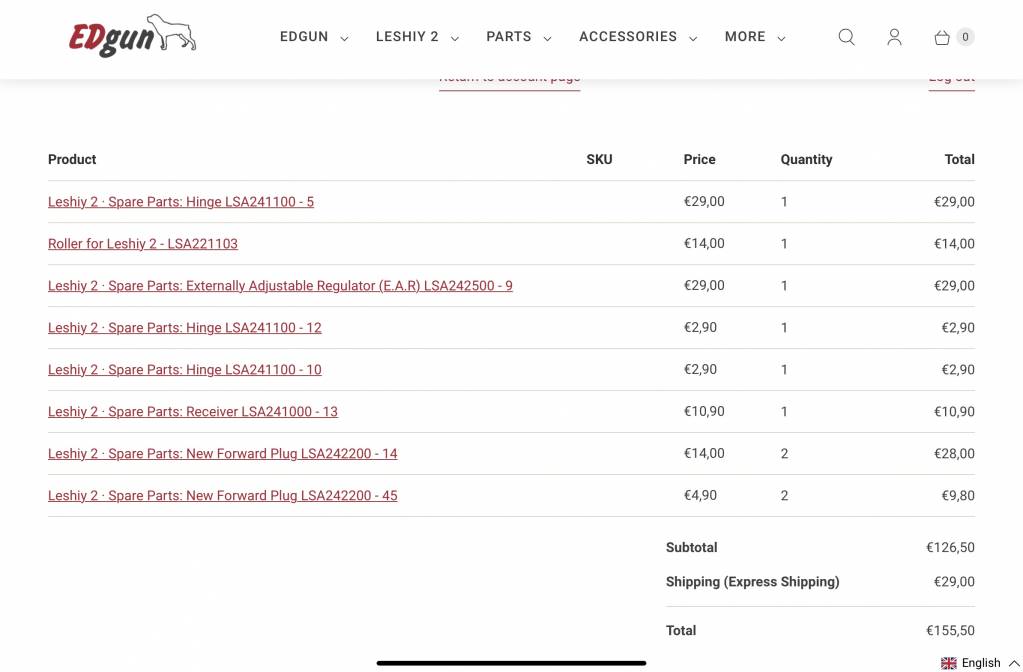Open the PARTS navigation menu
1023x672 pixels.
point(509,37)
